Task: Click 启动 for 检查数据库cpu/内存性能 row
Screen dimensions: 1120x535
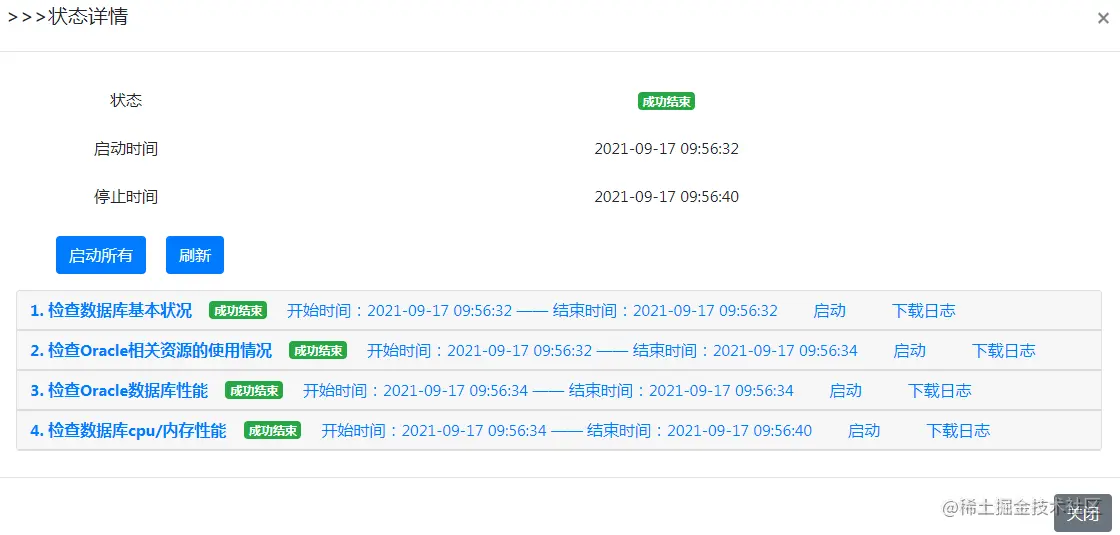Action: coord(864,431)
